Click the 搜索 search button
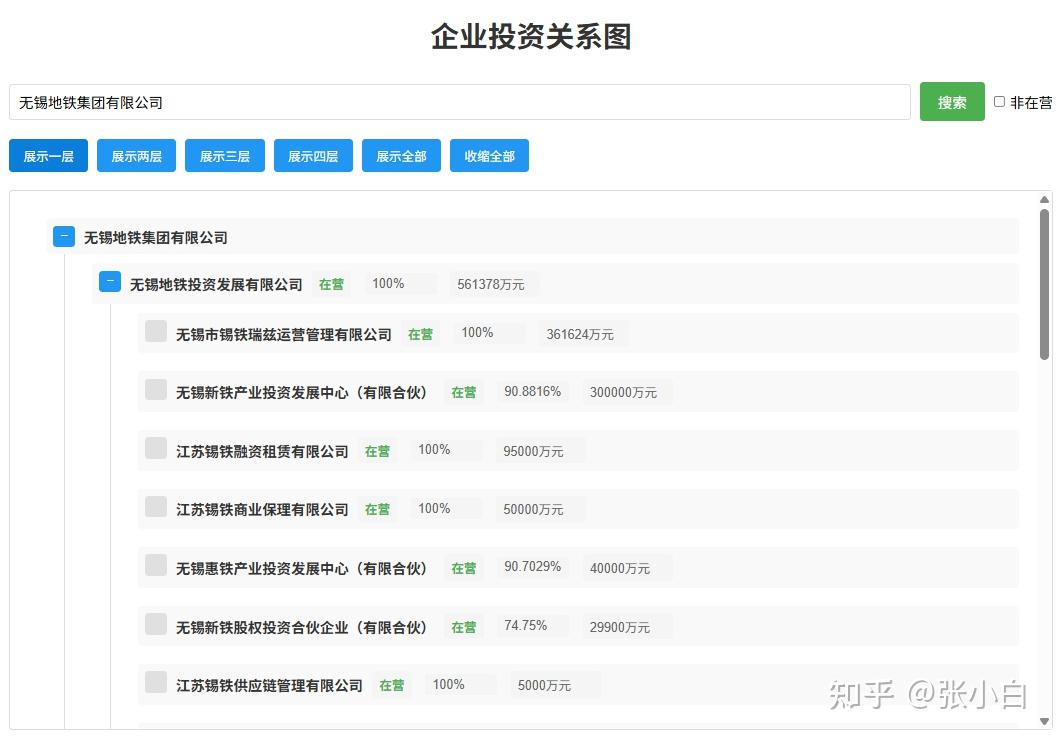The image size is (1056, 738). tap(952, 102)
